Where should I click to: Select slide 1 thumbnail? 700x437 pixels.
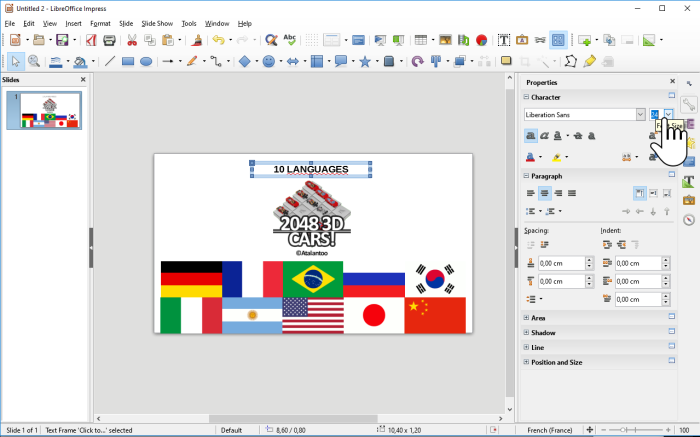click(49, 111)
